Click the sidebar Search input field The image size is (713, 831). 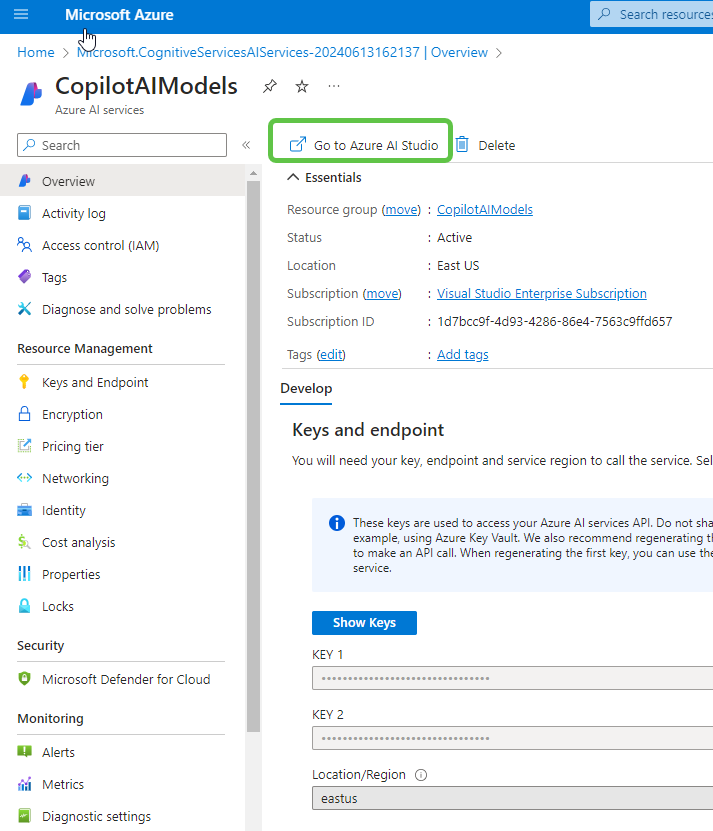coord(122,145)
